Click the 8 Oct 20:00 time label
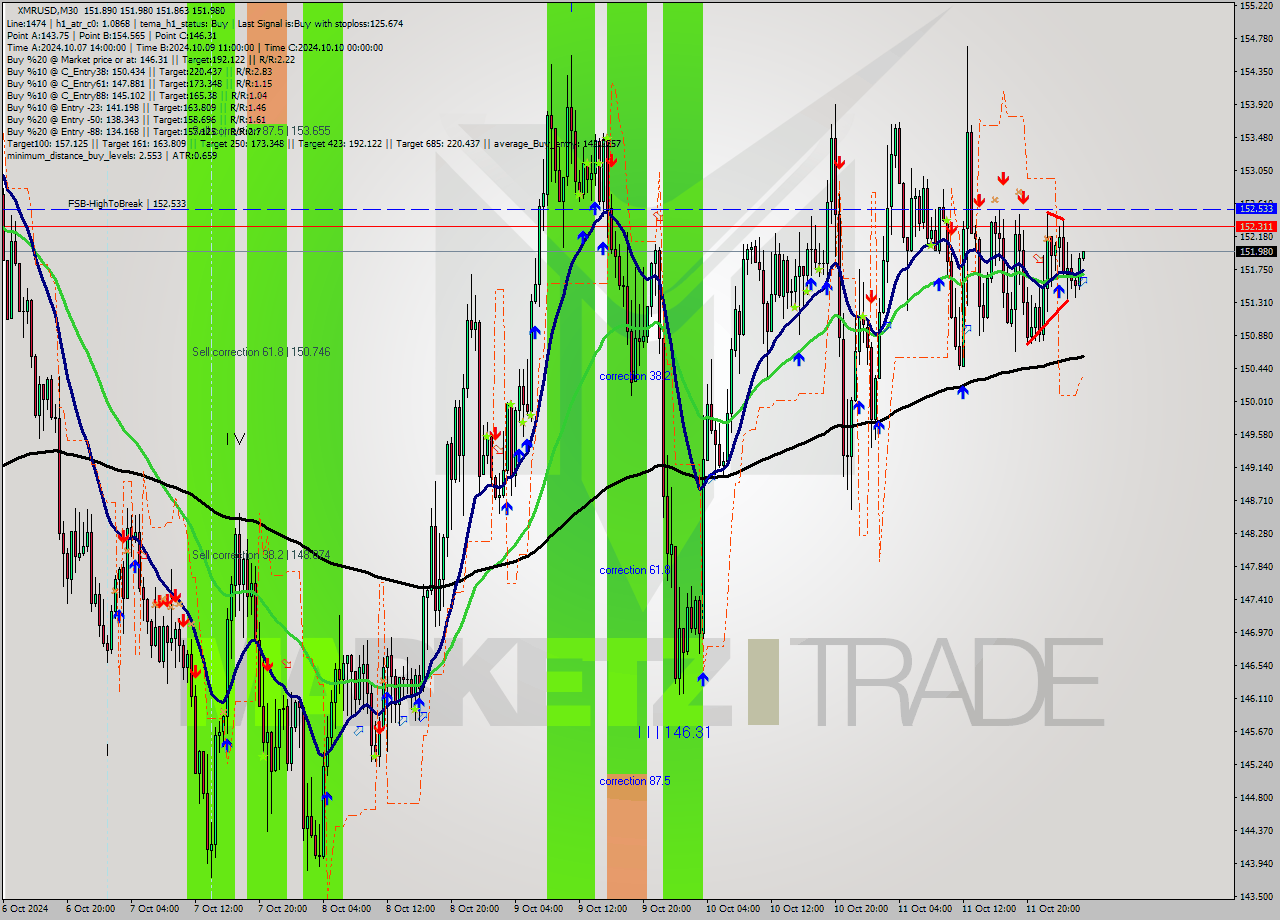Image resolution: width=1280 pixels, height=920 pixels. 474,909
